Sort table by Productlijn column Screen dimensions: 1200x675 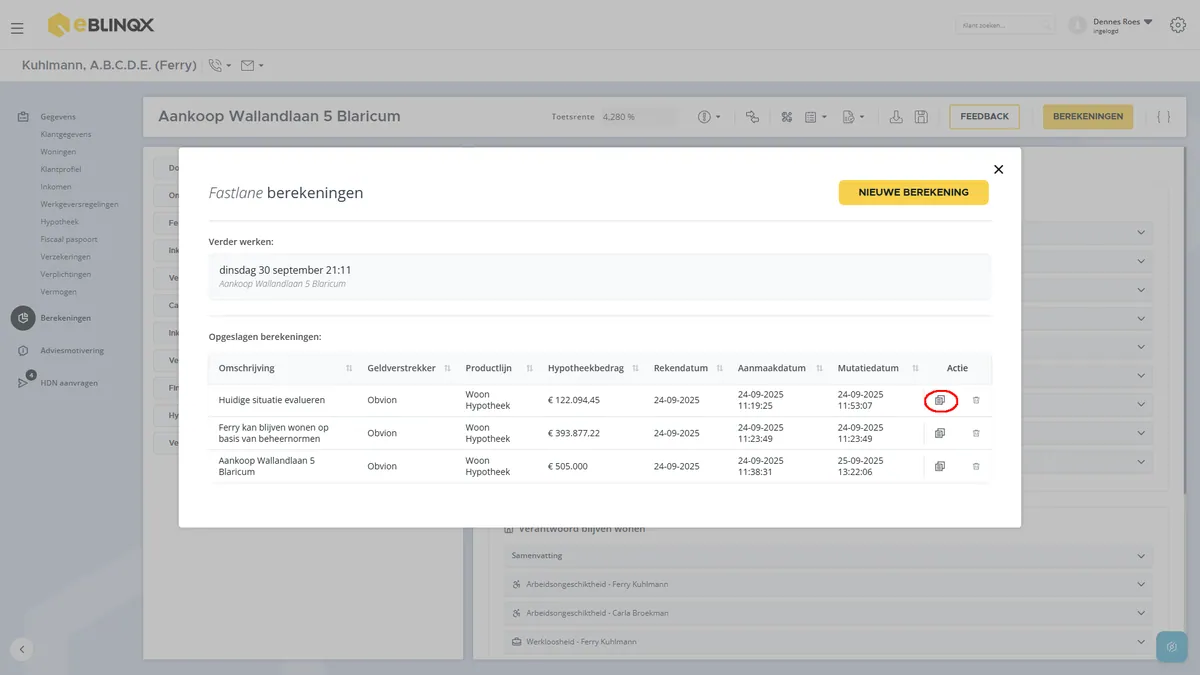point(530,369)
